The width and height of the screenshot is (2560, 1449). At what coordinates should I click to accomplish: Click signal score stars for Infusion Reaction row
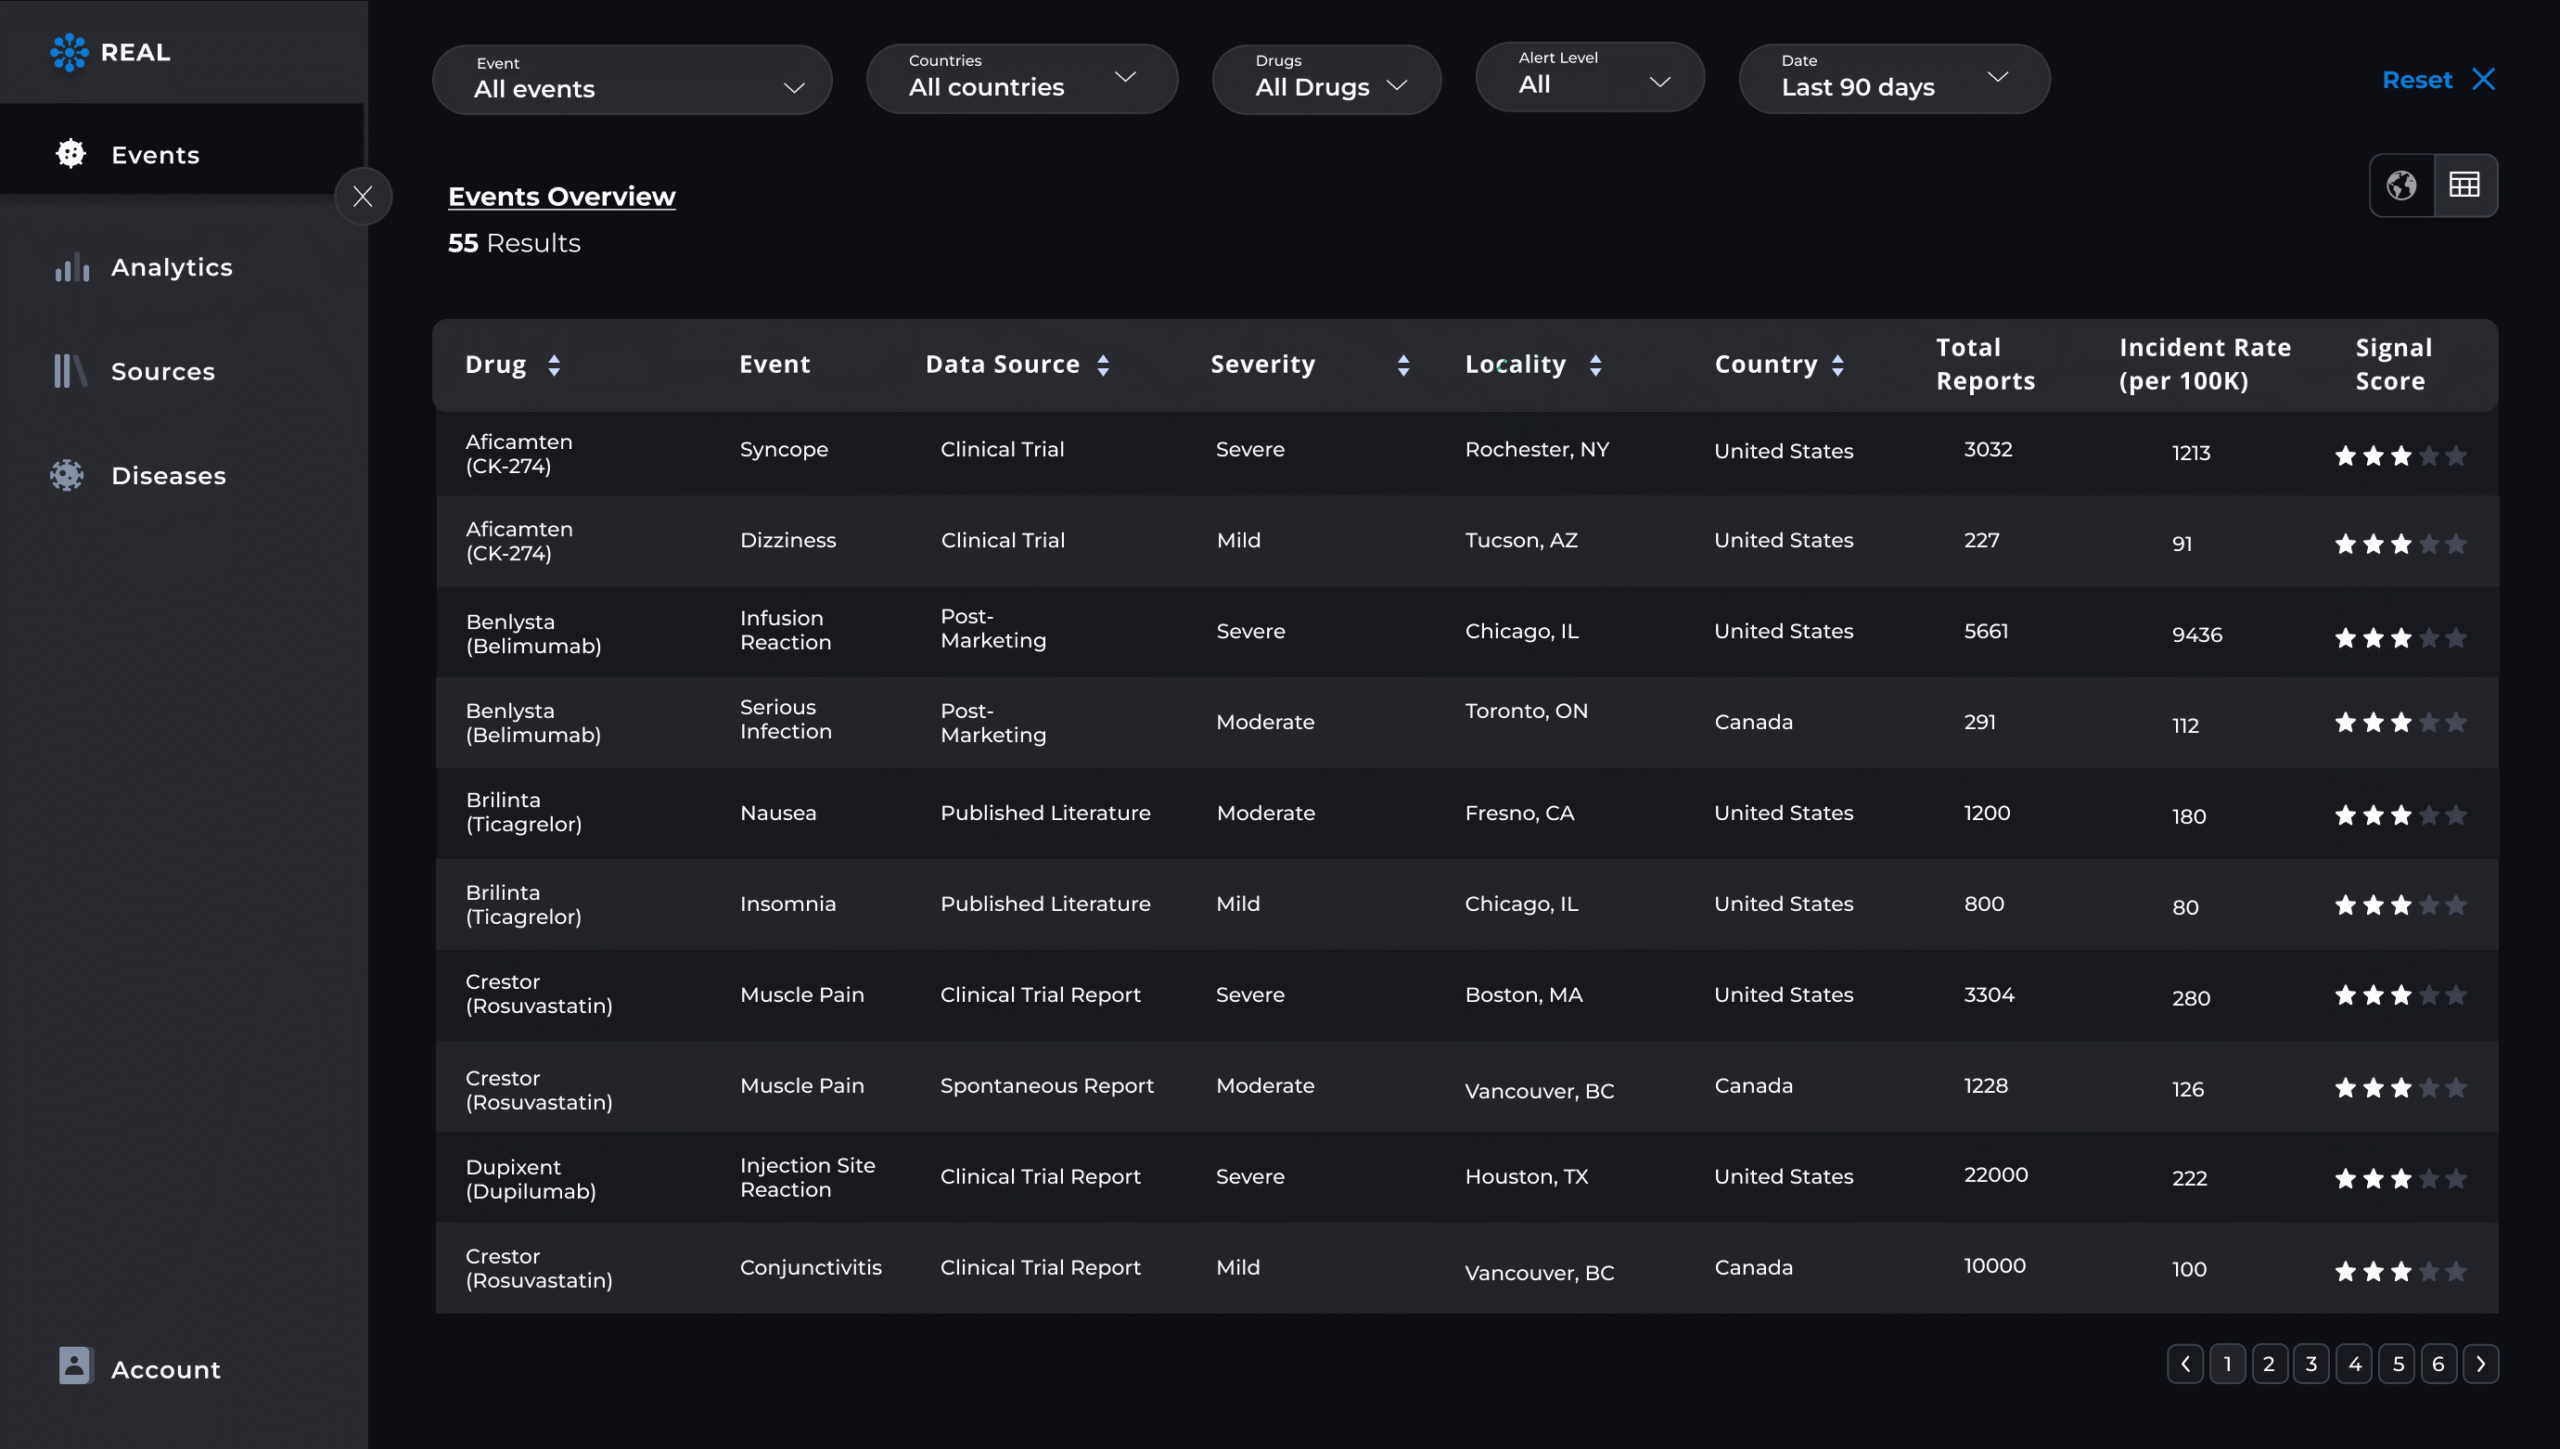(2400, 637)
